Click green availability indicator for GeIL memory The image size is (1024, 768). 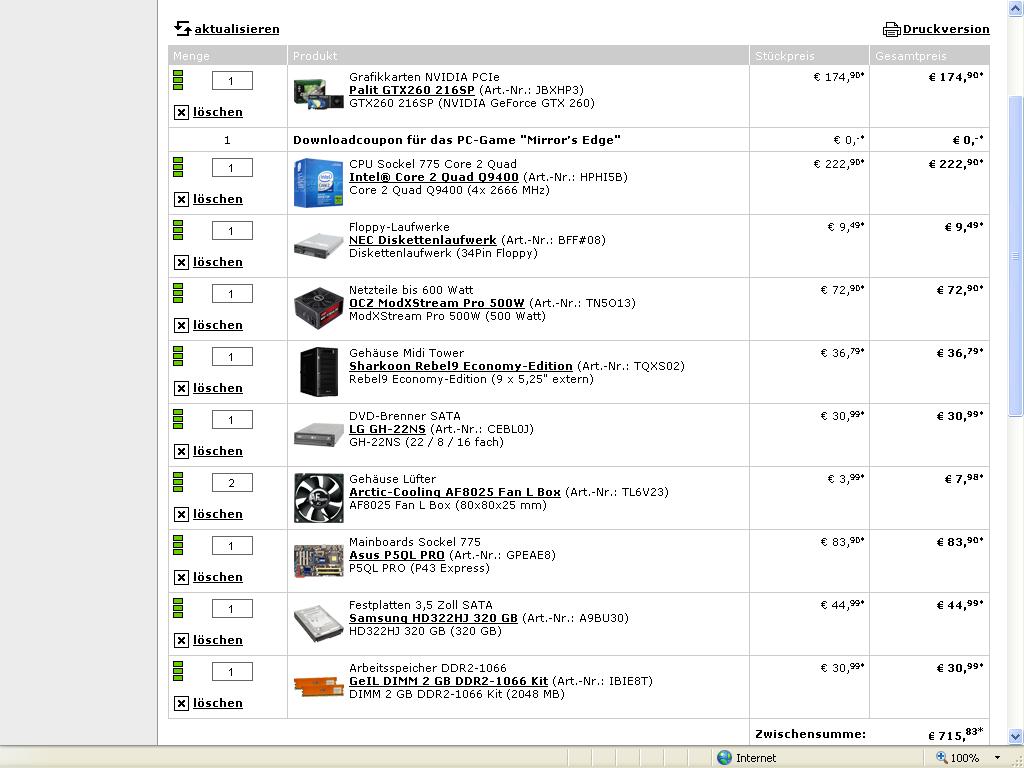tap(178, 671)
